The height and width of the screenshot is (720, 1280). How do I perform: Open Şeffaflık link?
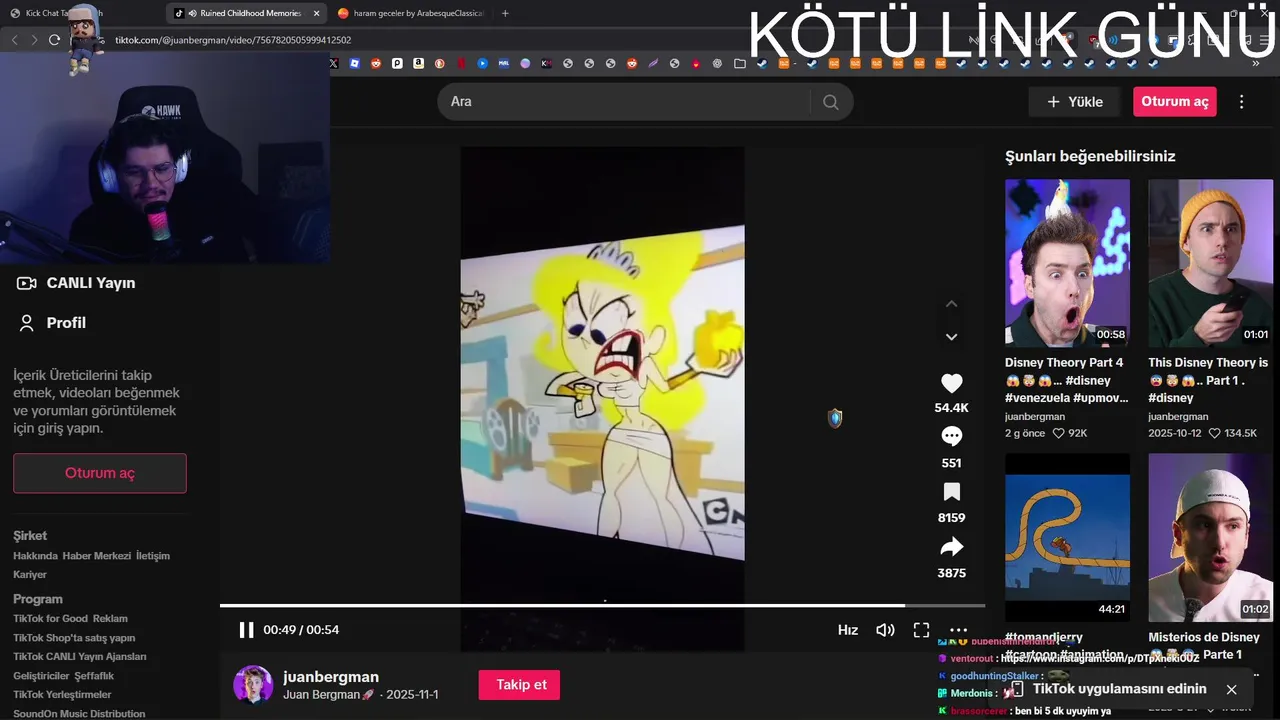95,676
